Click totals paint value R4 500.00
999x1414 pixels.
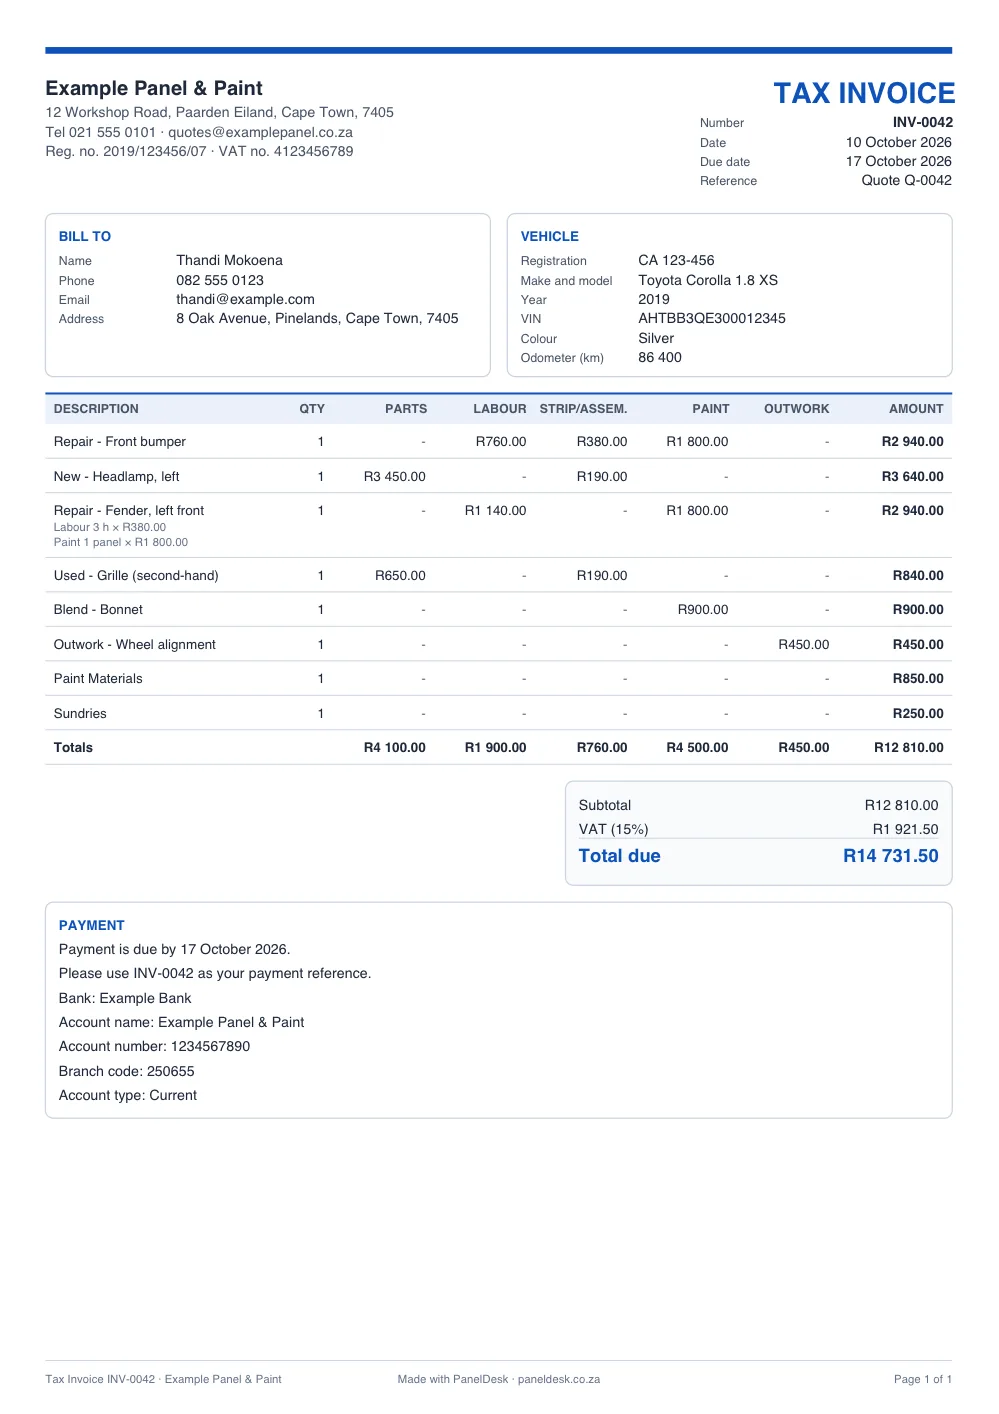click(x=697, y=747)
